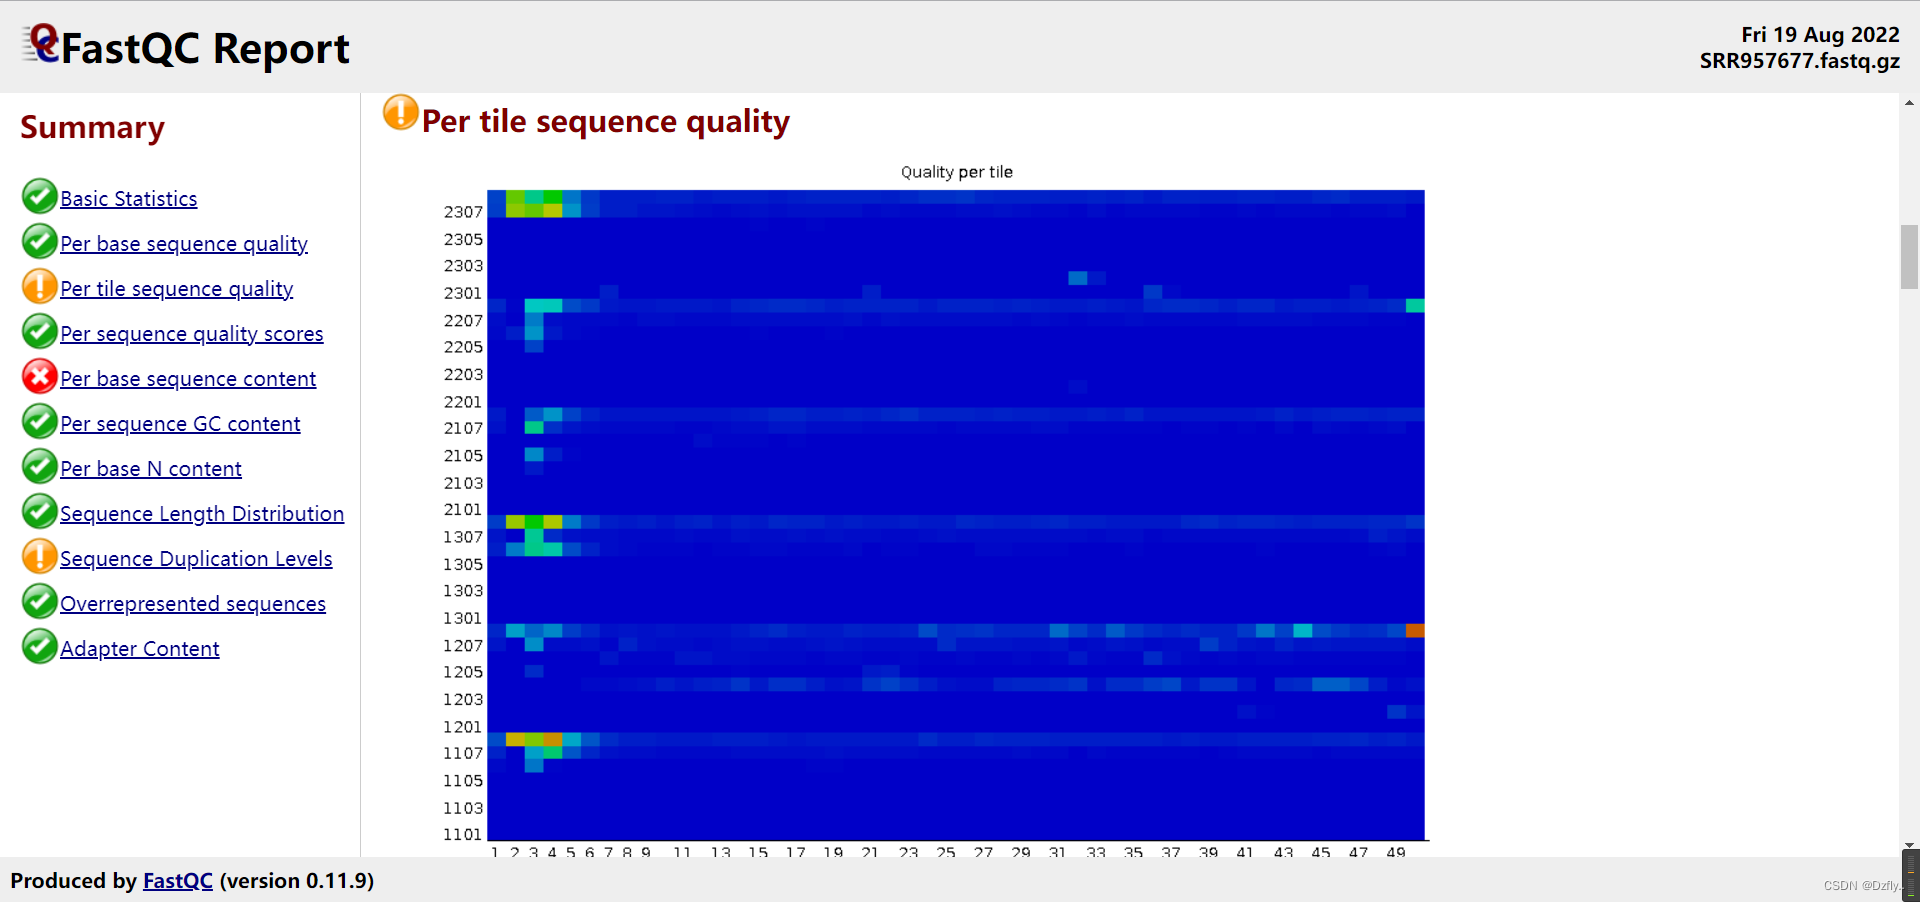Click tile label 2101 on y-axis
The height and width of the screenshot is (902, 1920).
click(x=463, y=509)
